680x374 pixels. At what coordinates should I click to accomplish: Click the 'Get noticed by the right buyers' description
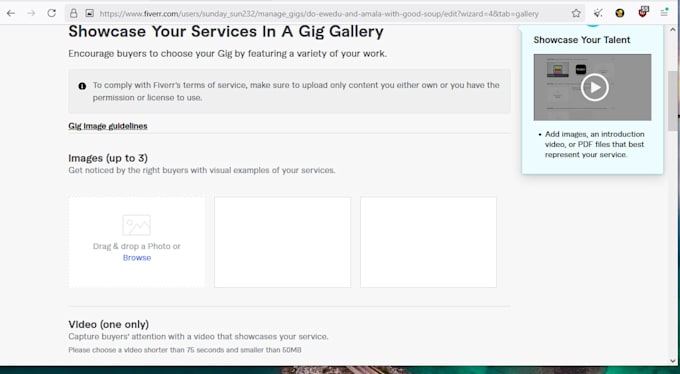click(x=202, y=170)
